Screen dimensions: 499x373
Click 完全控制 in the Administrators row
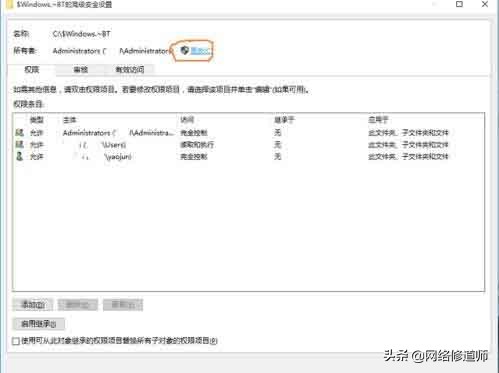(194, 133)
